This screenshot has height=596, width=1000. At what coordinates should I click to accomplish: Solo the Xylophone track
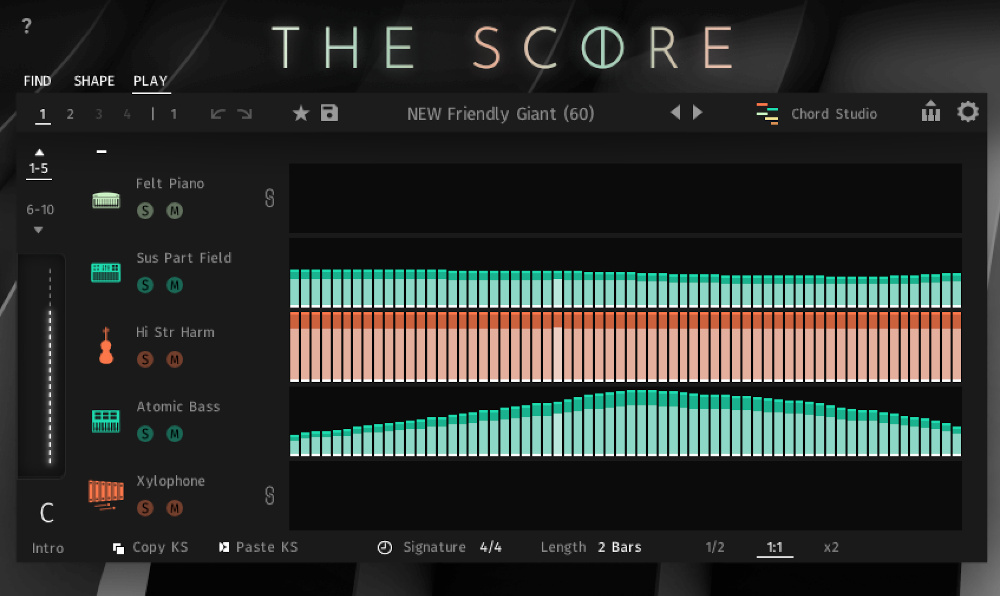point(145,508)
